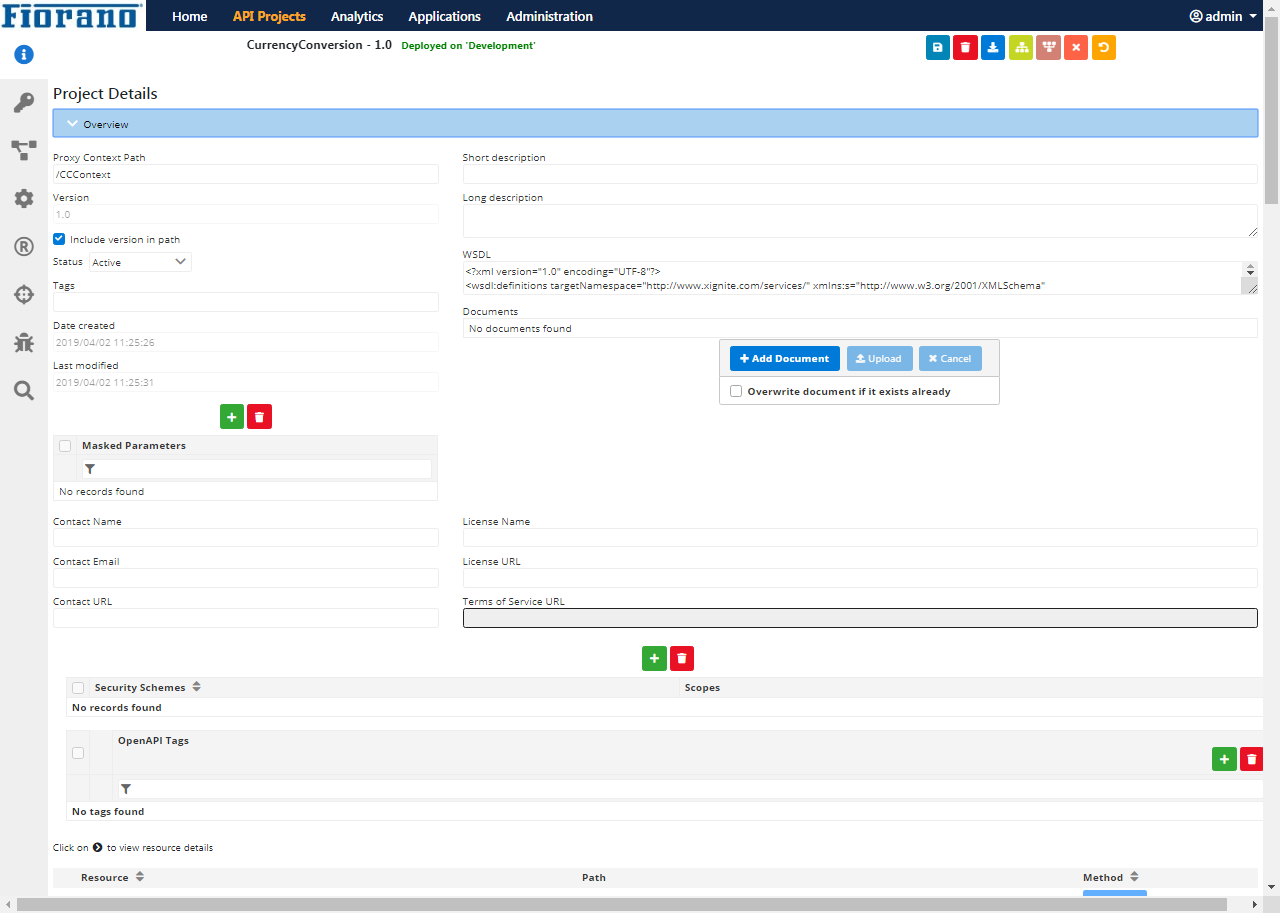Click the green plus above Security Schemes
The height and width of the screenshot is (913, 1280).
(x=654, y=658)
